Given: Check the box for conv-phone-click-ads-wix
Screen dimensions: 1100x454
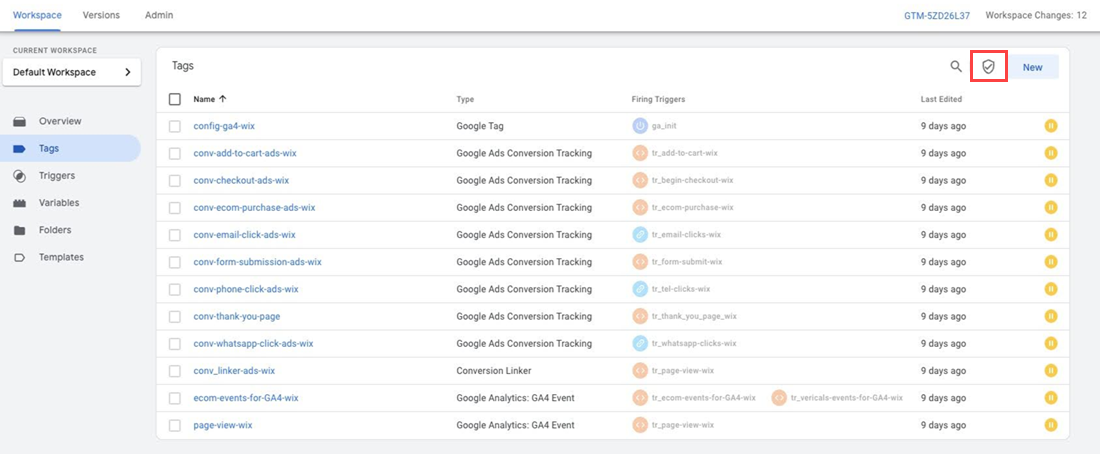Looking at the screenshot, I should (x=175, y=289).
